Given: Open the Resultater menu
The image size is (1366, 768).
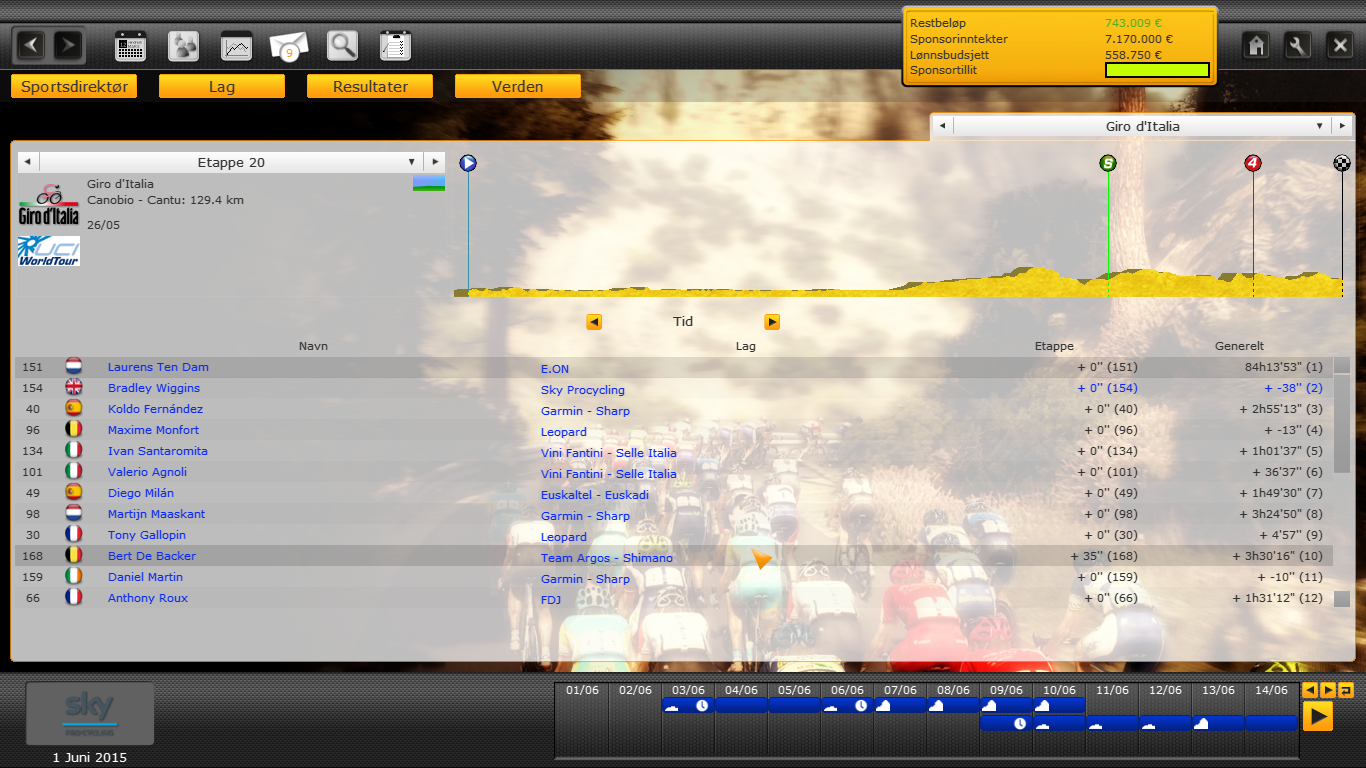Looking at the screenshot, I should click(370, 87).
